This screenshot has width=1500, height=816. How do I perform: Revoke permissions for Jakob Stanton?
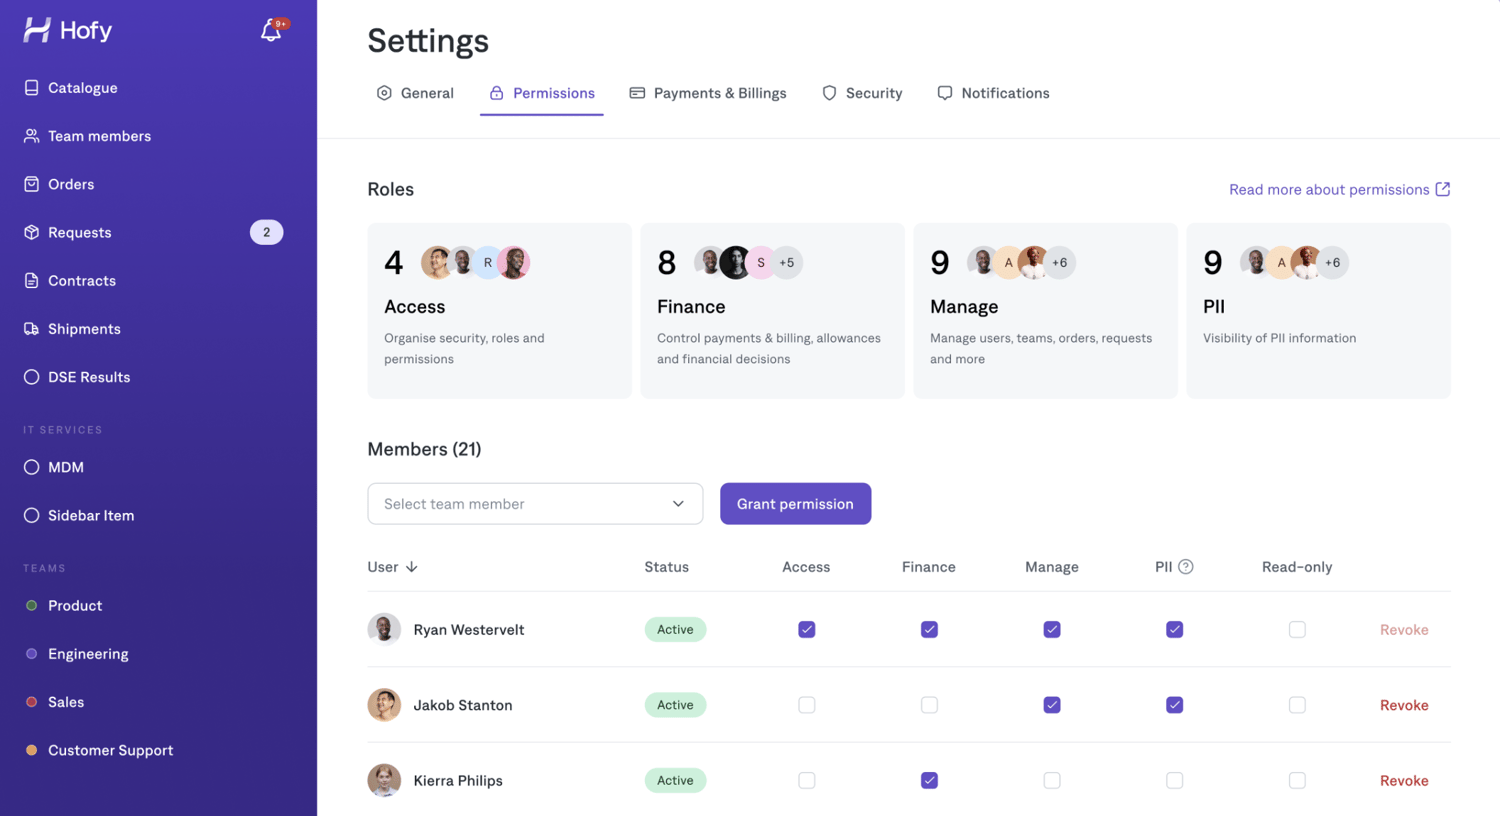tap(1404, 705)
